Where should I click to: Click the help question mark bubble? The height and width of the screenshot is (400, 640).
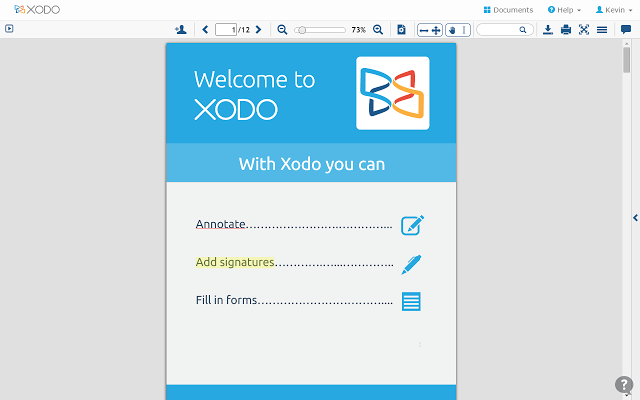tap(624, 384)
